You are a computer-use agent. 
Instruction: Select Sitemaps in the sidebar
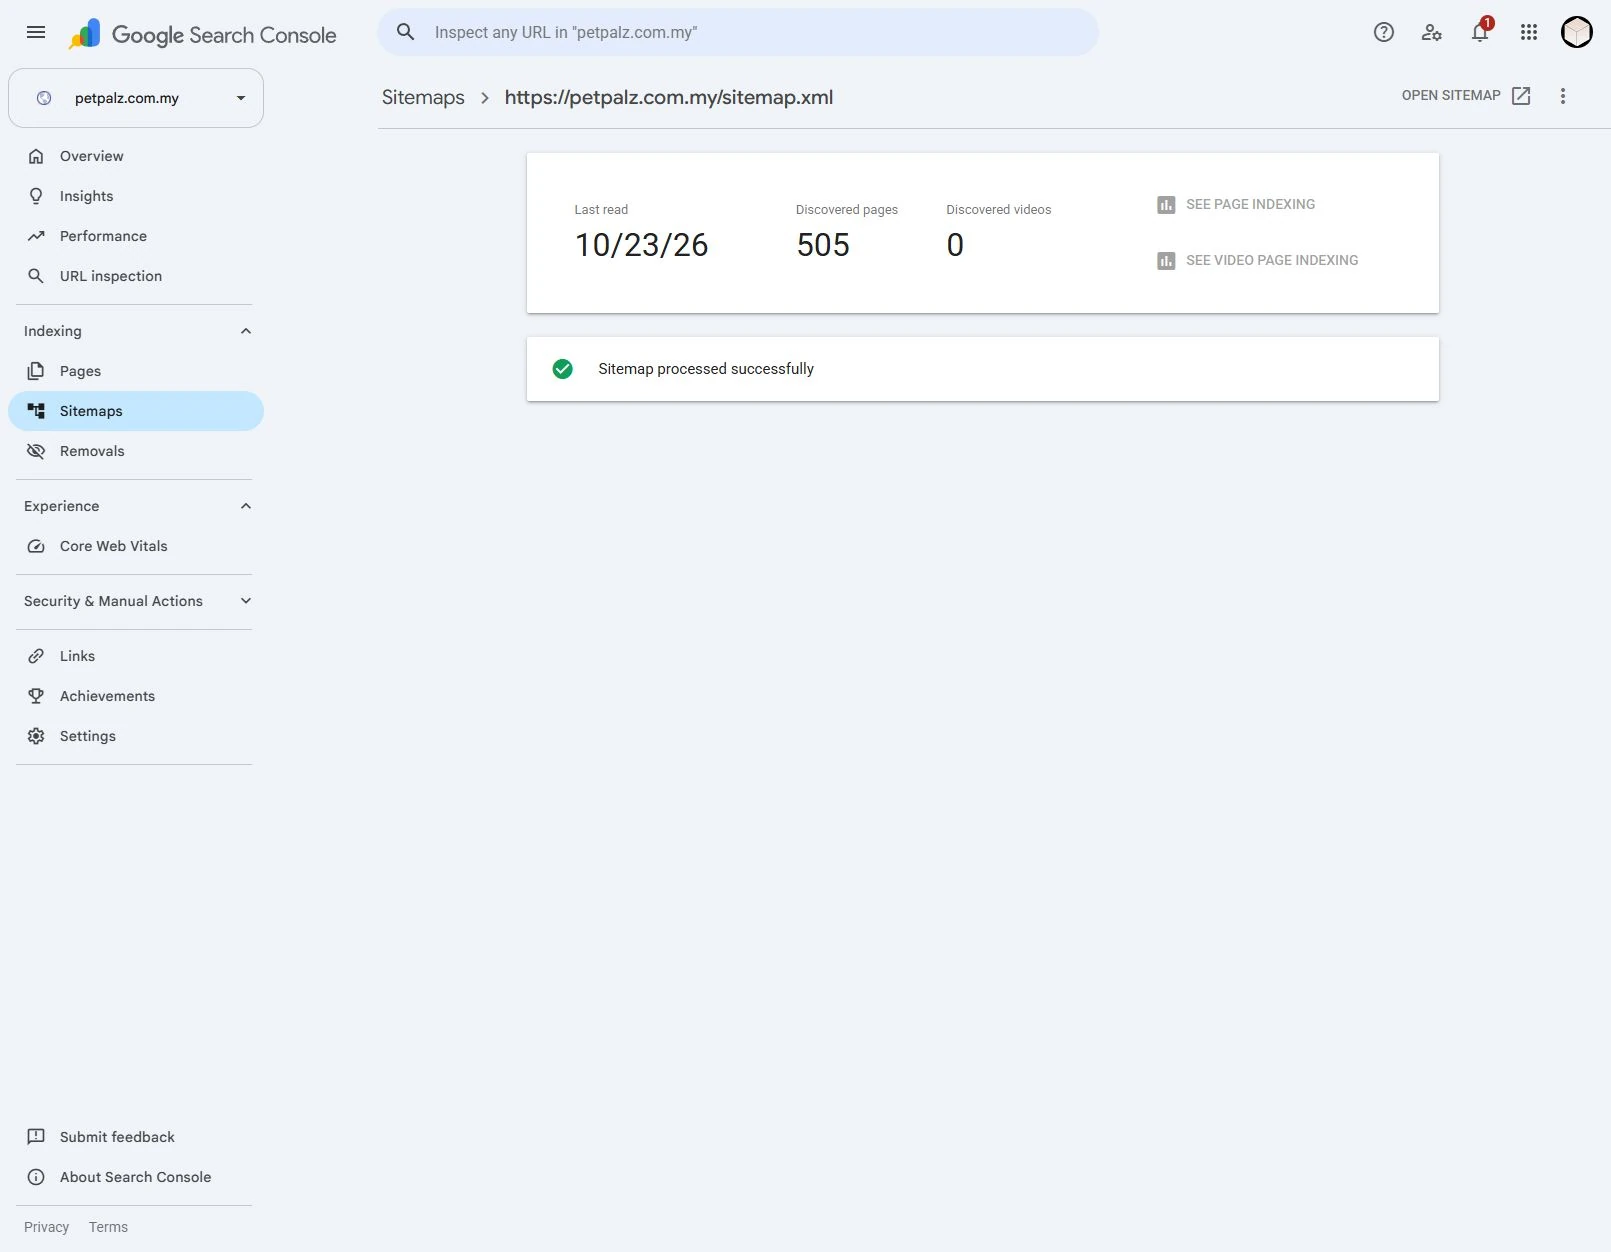coord(136,411)
